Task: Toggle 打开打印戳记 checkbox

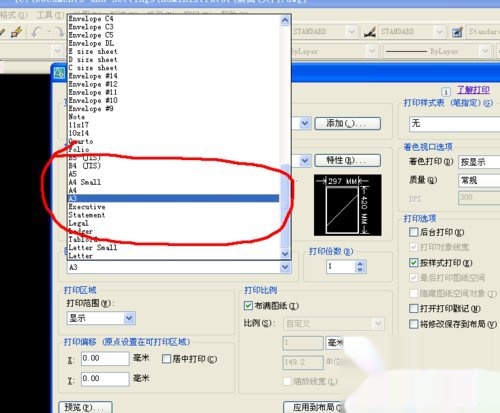Action: (x=413, y=308)
